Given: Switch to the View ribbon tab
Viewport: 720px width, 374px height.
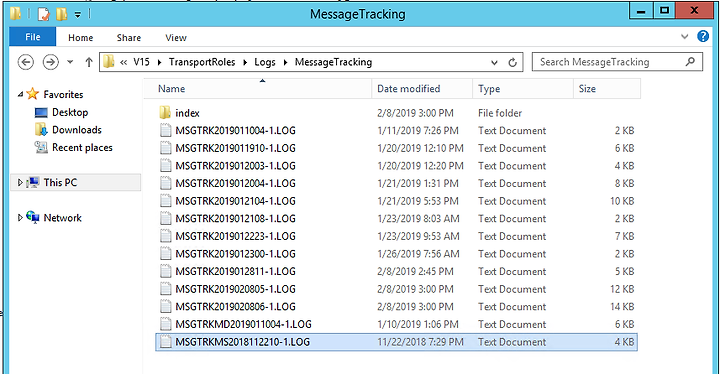Looking at the screenshot, I should [176, 38].
